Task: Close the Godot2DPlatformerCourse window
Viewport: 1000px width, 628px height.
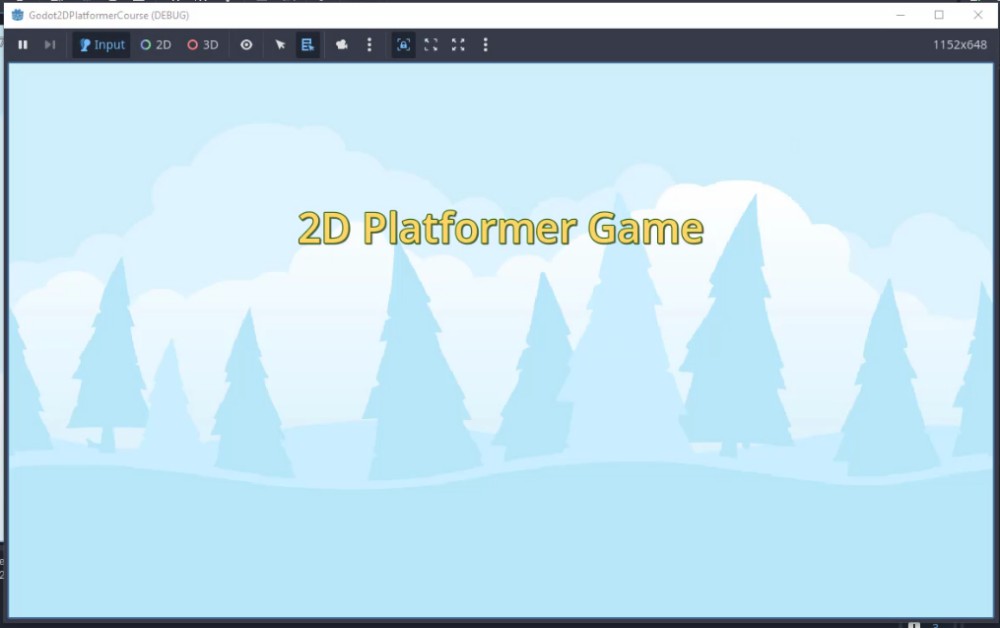Action: pos(978,15)
